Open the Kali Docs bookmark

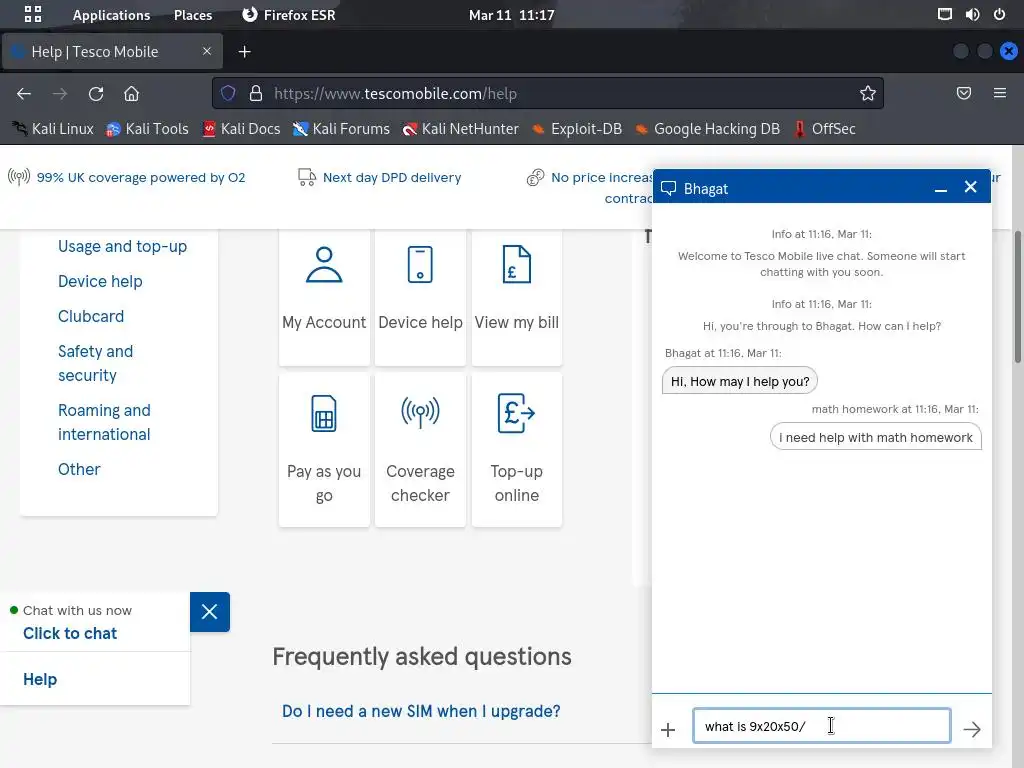pos(242,129)
